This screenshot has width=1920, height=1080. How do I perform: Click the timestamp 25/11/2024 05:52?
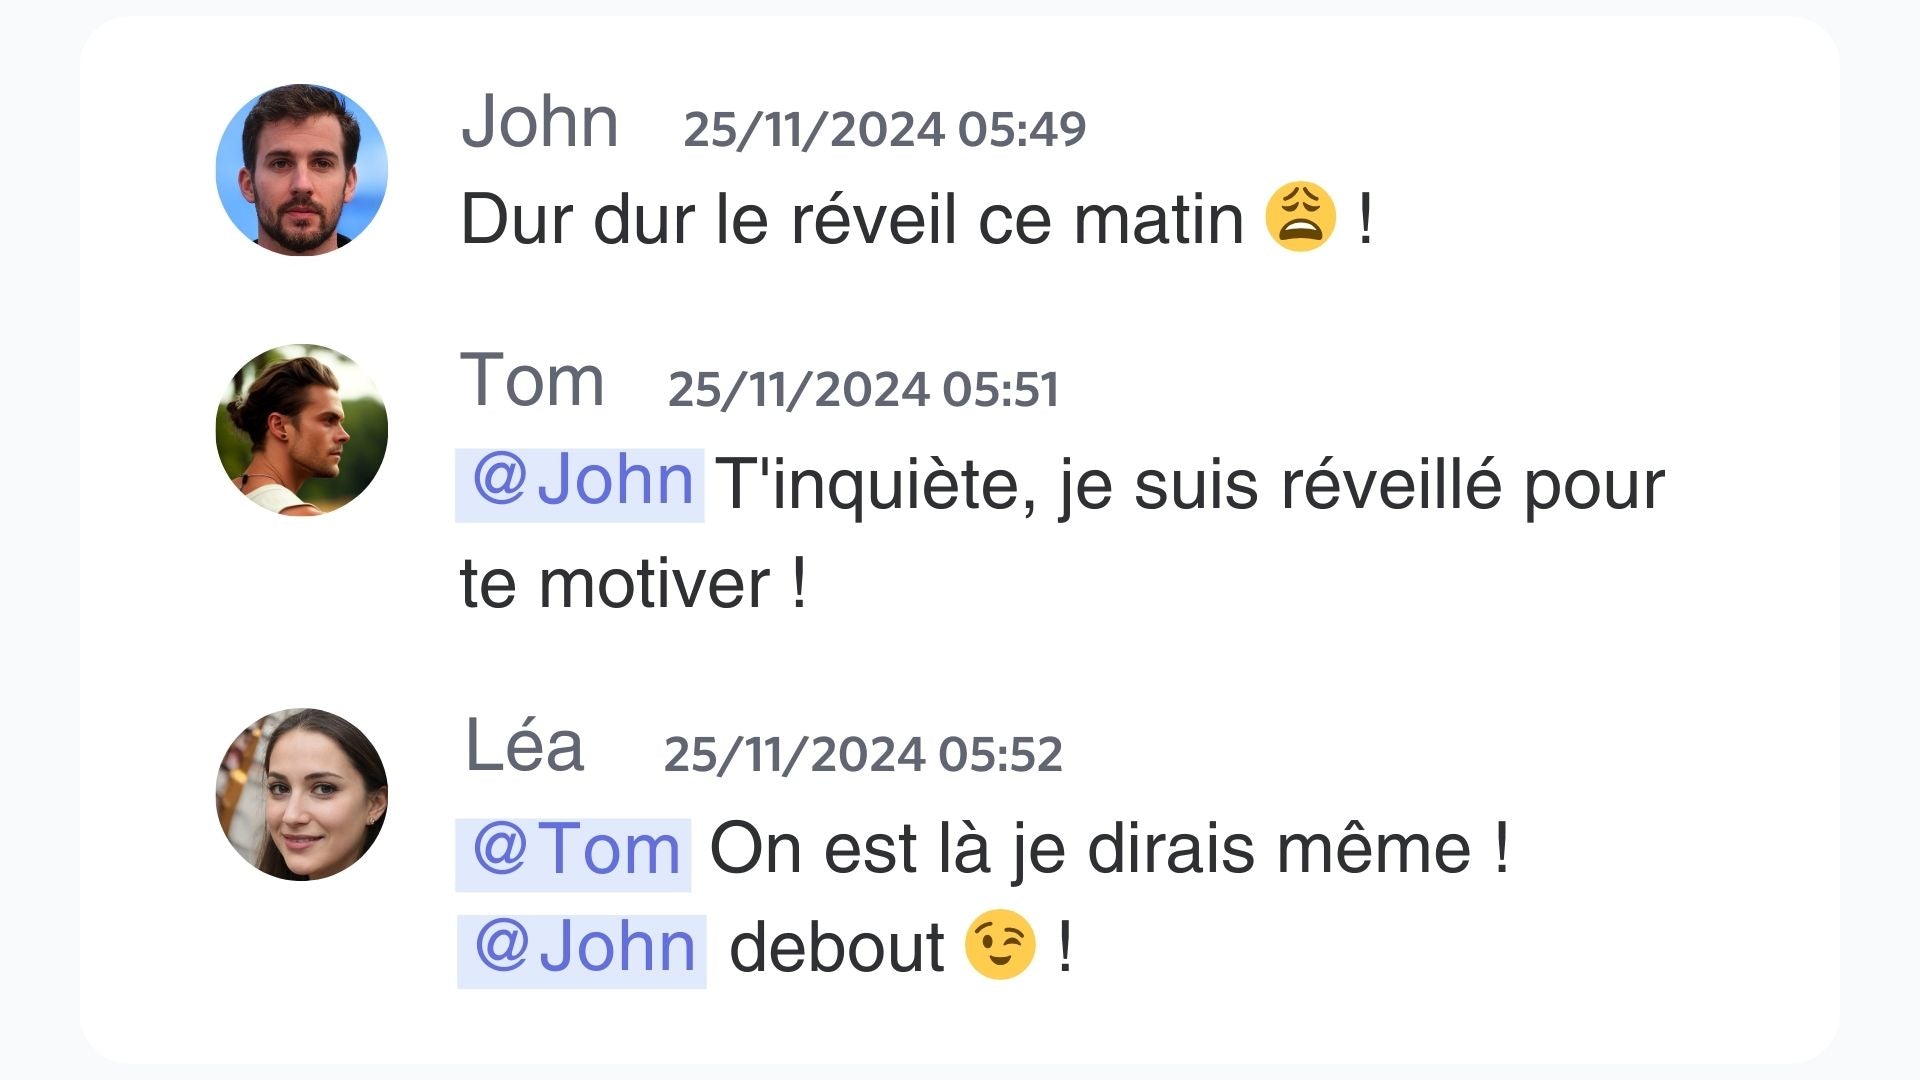pyautogui.click(x=863, y=754)
